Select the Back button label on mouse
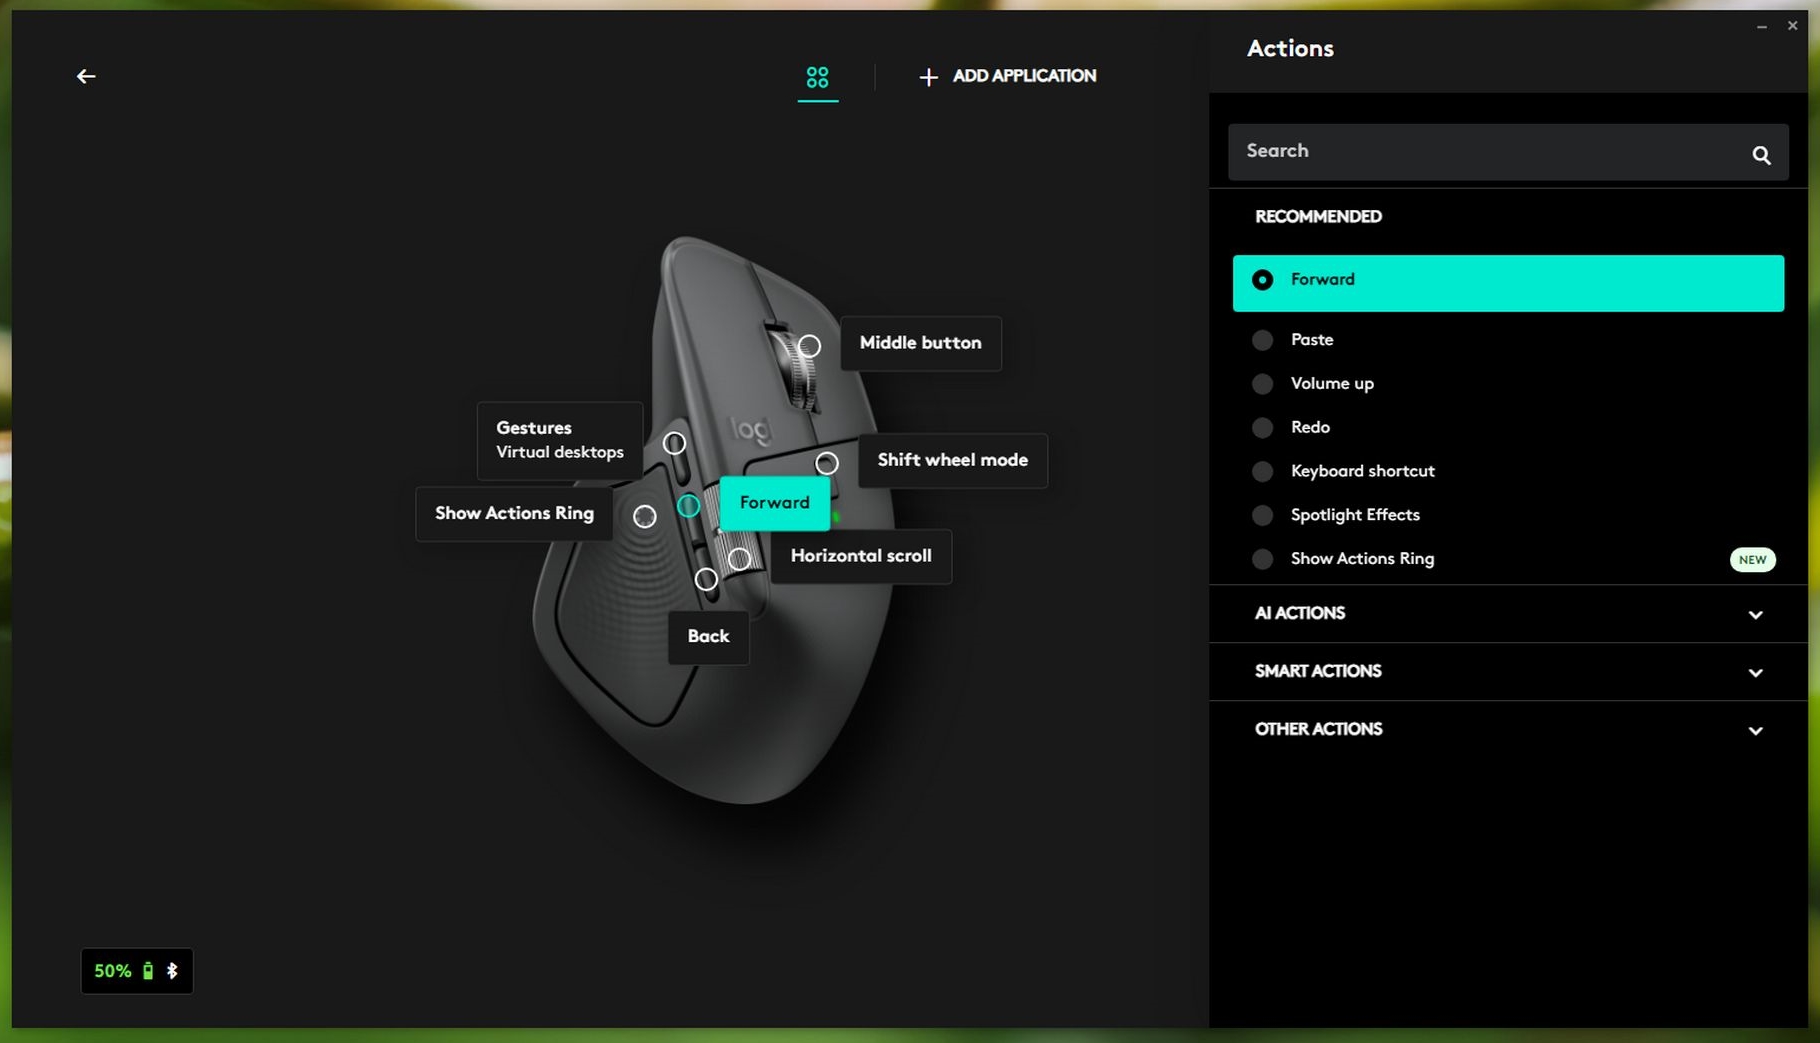The width and height of the screenshot is (1820, 1043). [708, 637]
